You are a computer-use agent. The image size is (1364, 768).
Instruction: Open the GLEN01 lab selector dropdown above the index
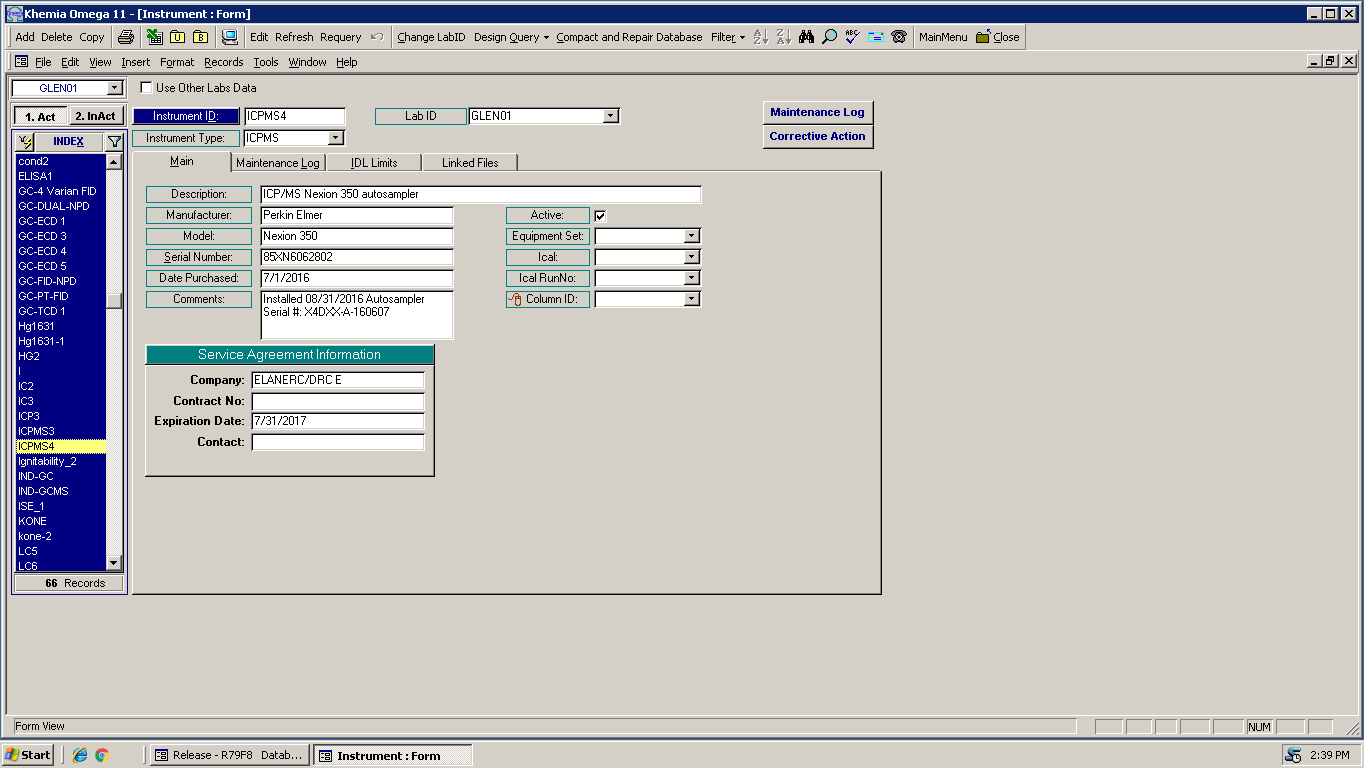click(114, 88)
